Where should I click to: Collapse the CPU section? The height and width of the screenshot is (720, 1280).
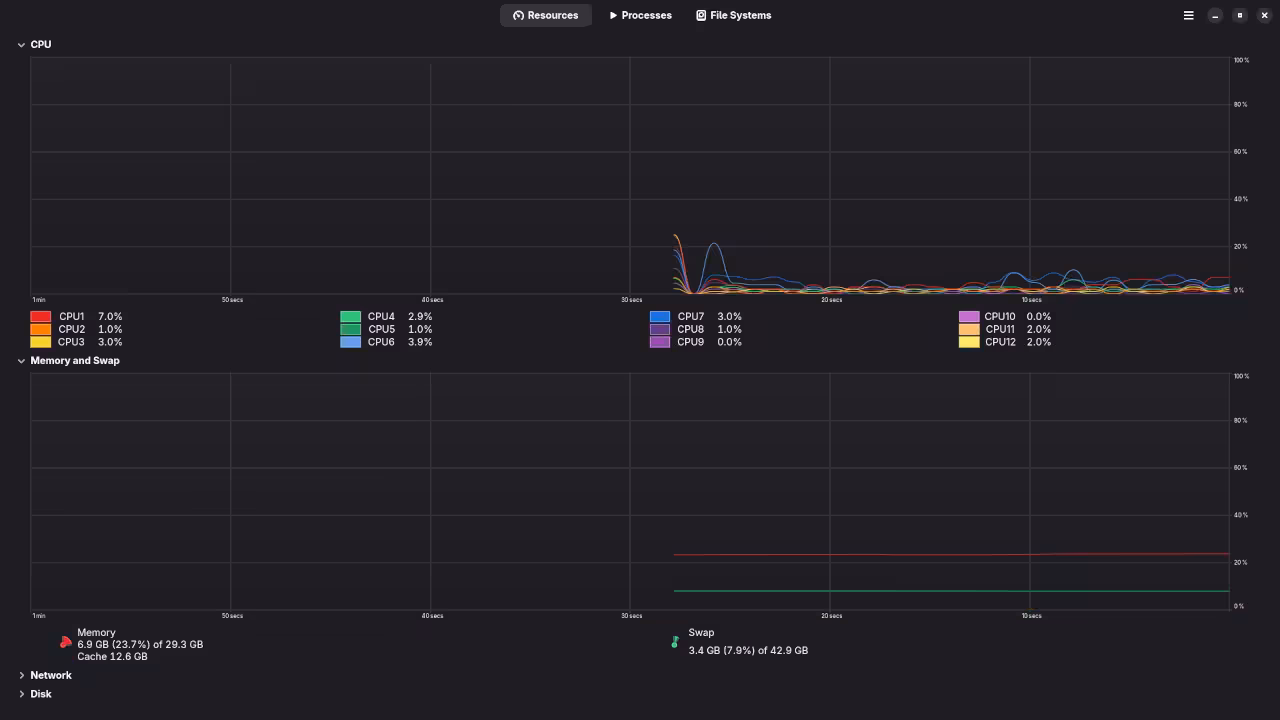(x=21, y=44)
